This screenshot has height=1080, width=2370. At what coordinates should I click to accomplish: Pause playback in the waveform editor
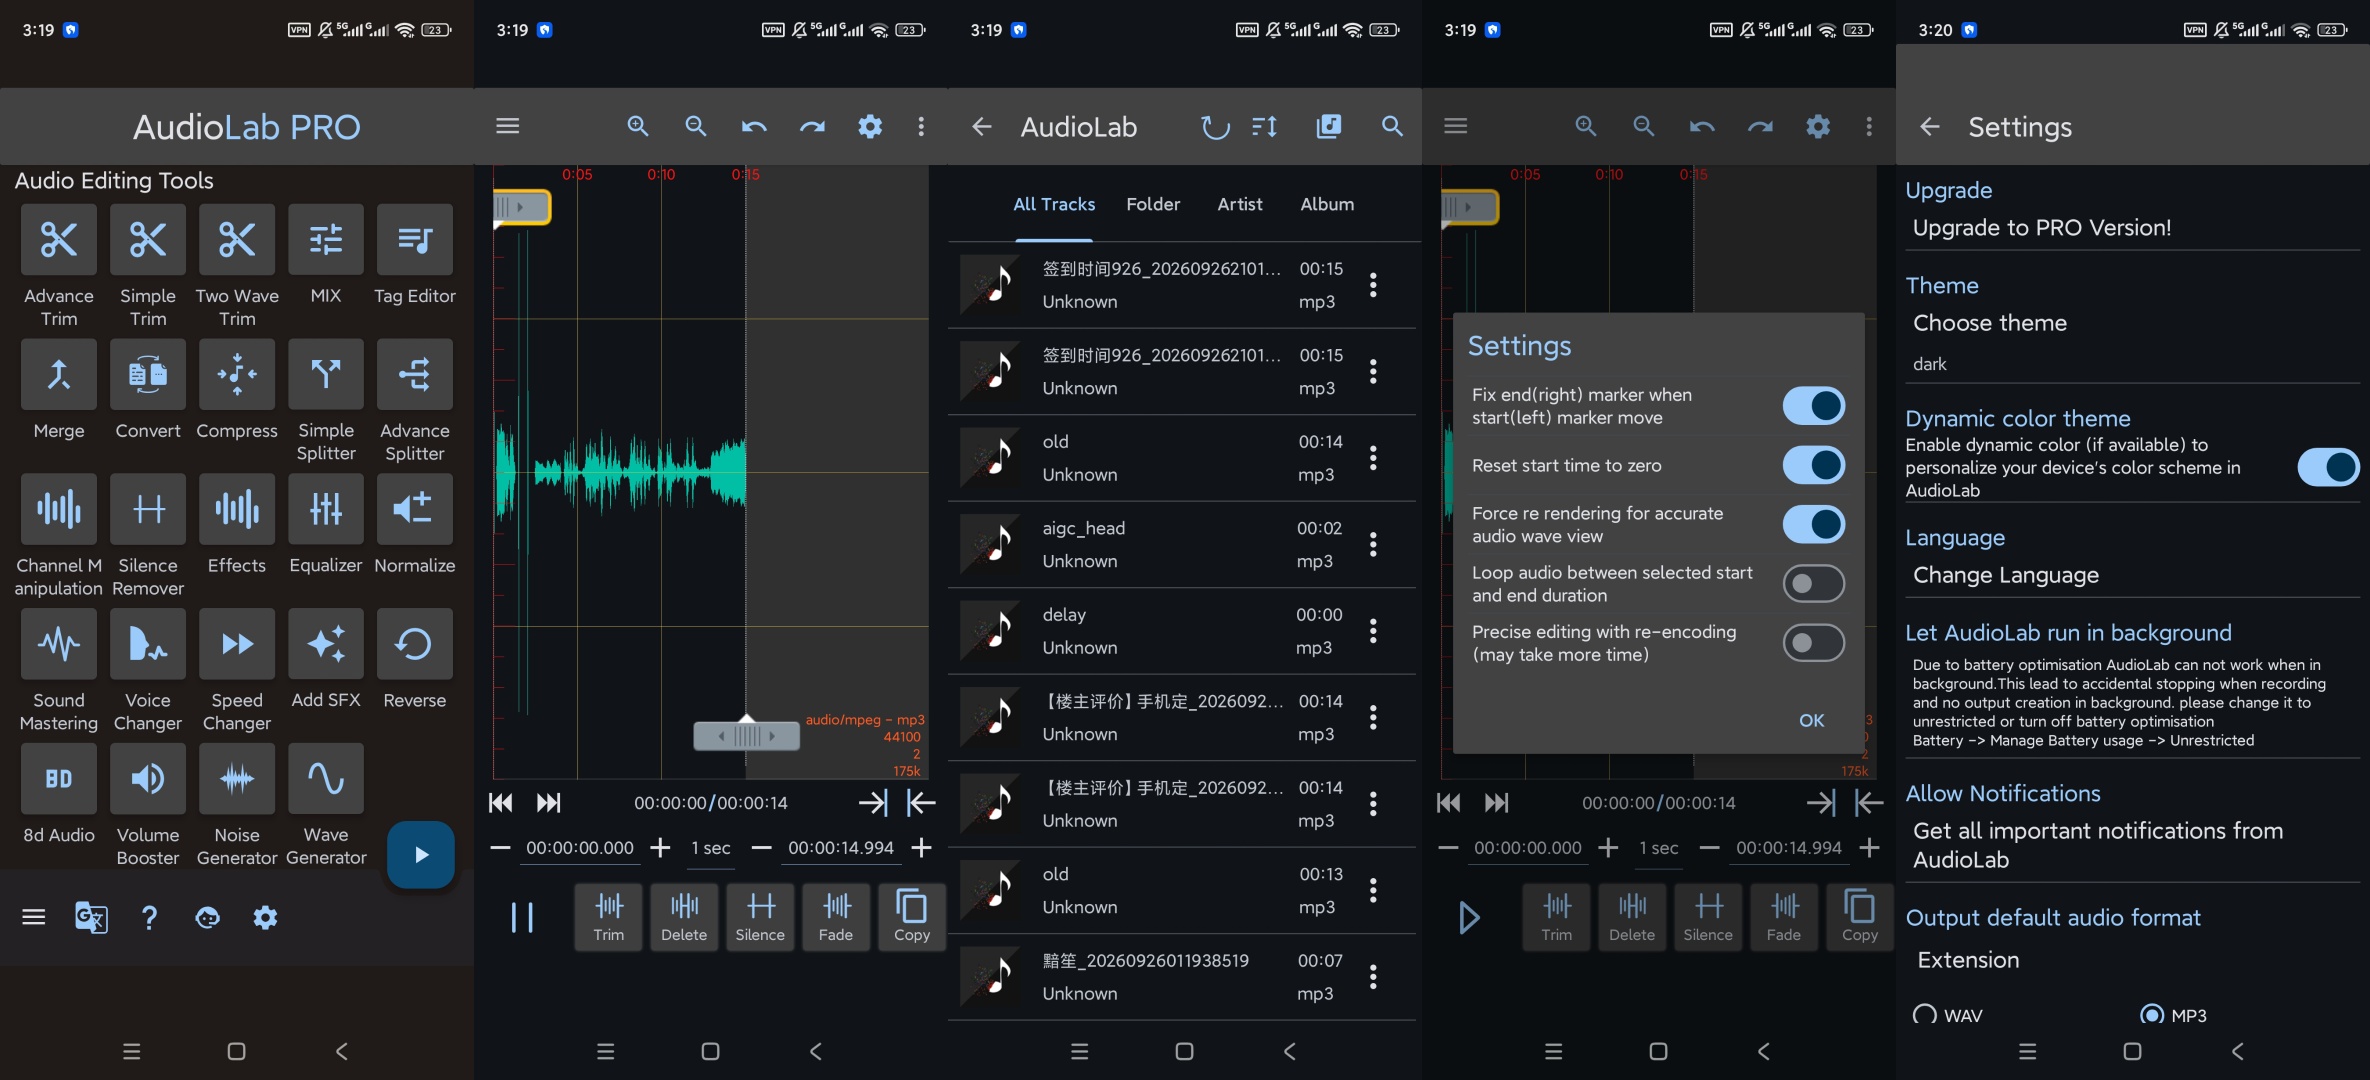click(x=522, y=917)
